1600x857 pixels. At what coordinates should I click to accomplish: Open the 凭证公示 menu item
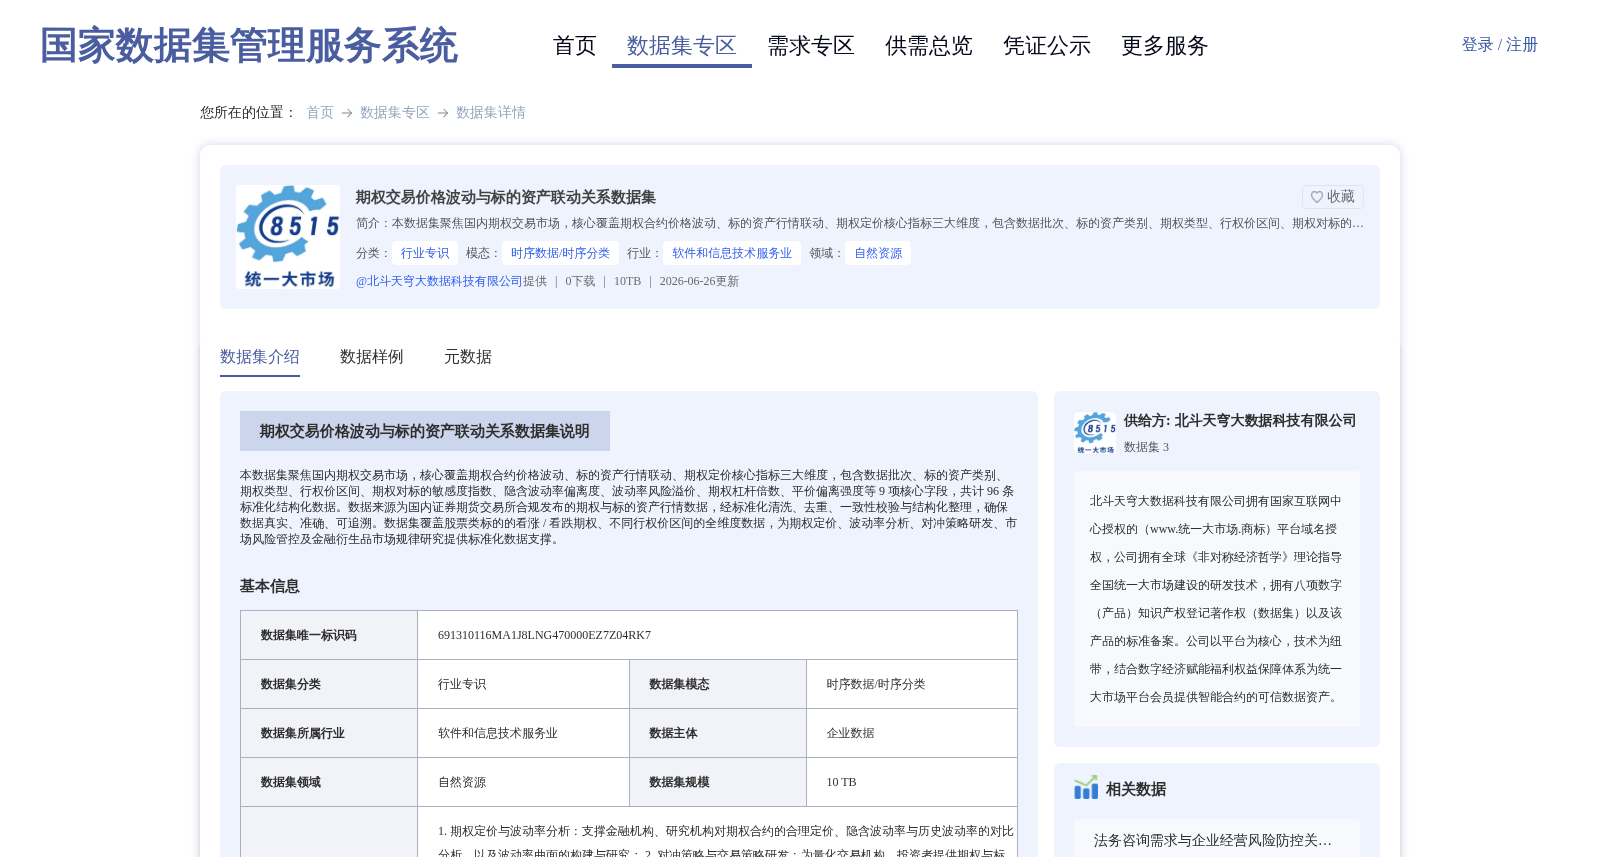click(x=1047, y=46)
